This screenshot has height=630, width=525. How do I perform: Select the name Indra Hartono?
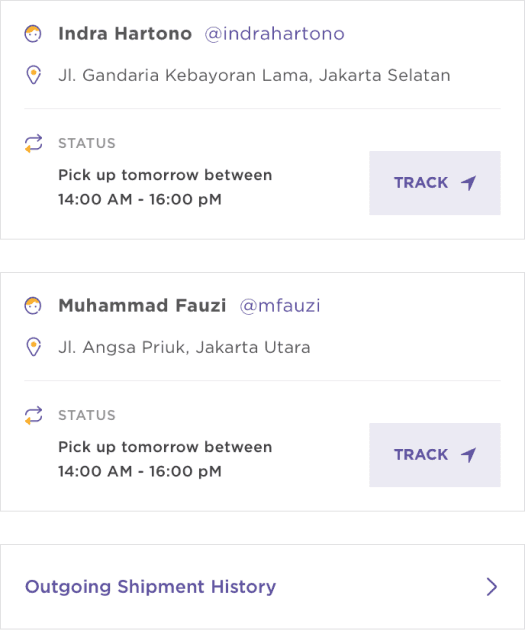coord(125,34)
